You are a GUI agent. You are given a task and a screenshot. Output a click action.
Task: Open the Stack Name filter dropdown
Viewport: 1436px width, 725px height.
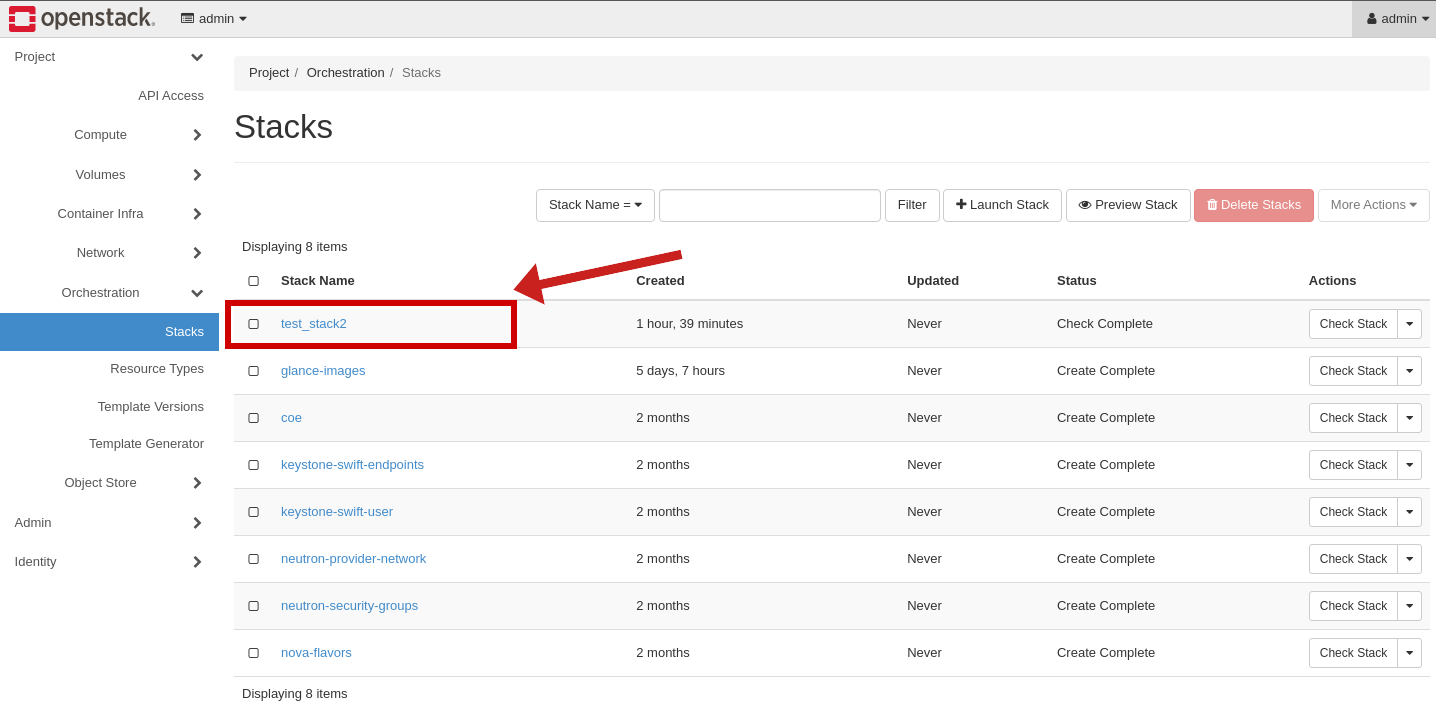tap(595, 205)
